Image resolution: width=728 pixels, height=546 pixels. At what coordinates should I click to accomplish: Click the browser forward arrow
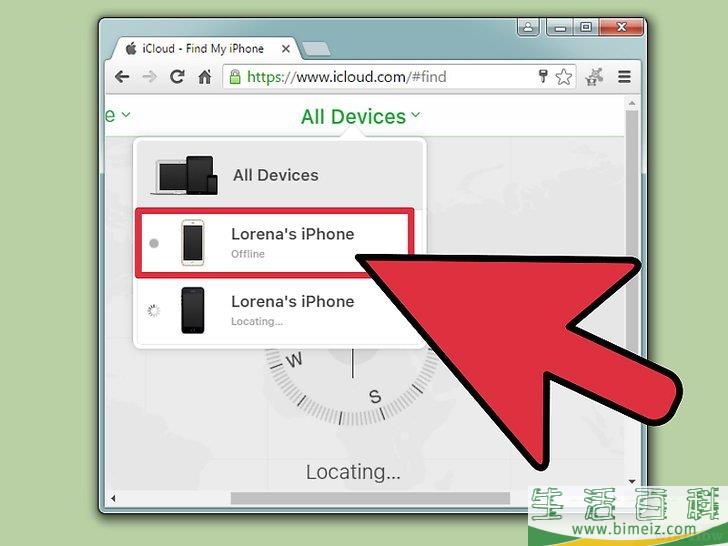tap(150, 77)
